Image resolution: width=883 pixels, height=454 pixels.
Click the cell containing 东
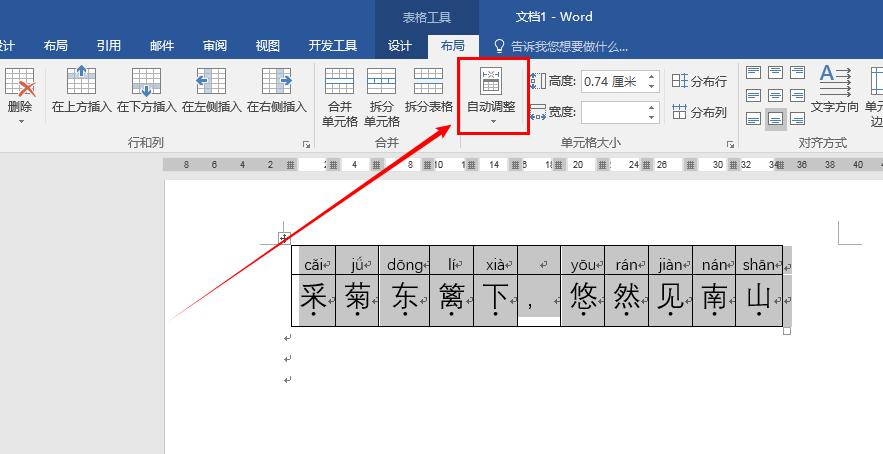coord(404,300)
